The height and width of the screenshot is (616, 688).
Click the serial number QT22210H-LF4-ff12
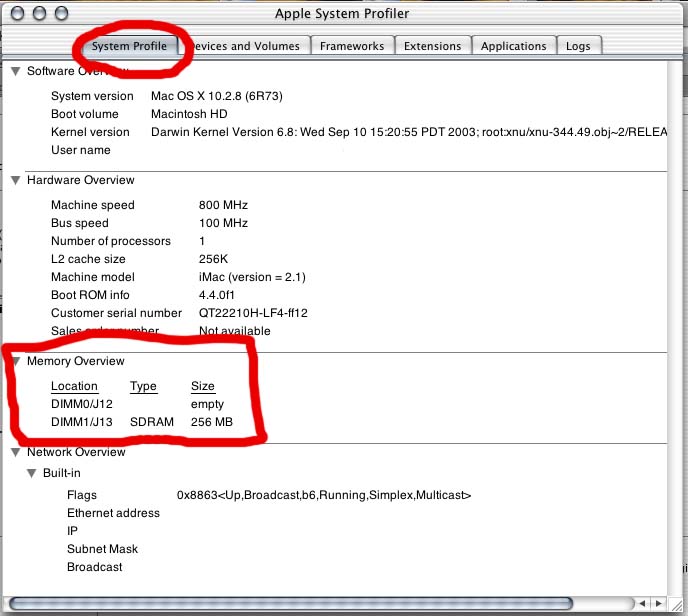click(x=253, y=313)
